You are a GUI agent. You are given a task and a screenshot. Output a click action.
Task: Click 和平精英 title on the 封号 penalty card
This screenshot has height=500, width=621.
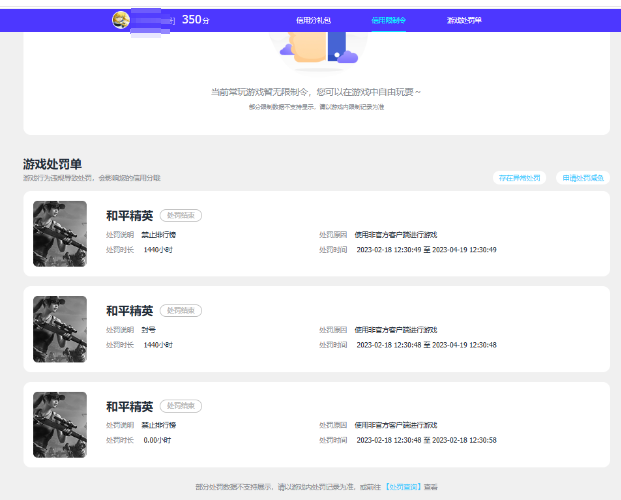click(130, 311)
